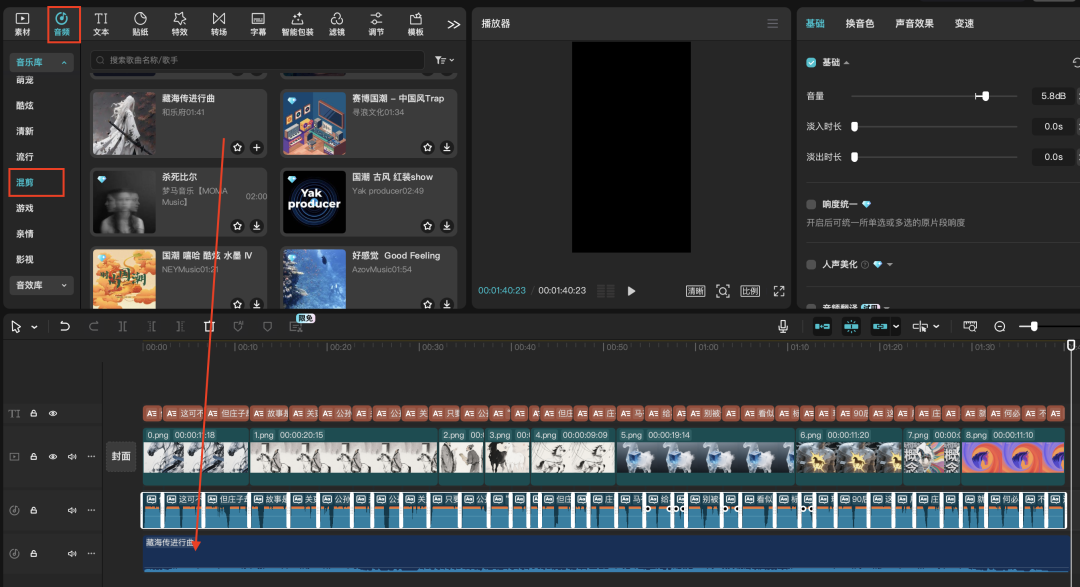Enable the 响度统一 checkbox
1080x587 pixels.
[x=812, y=204]
